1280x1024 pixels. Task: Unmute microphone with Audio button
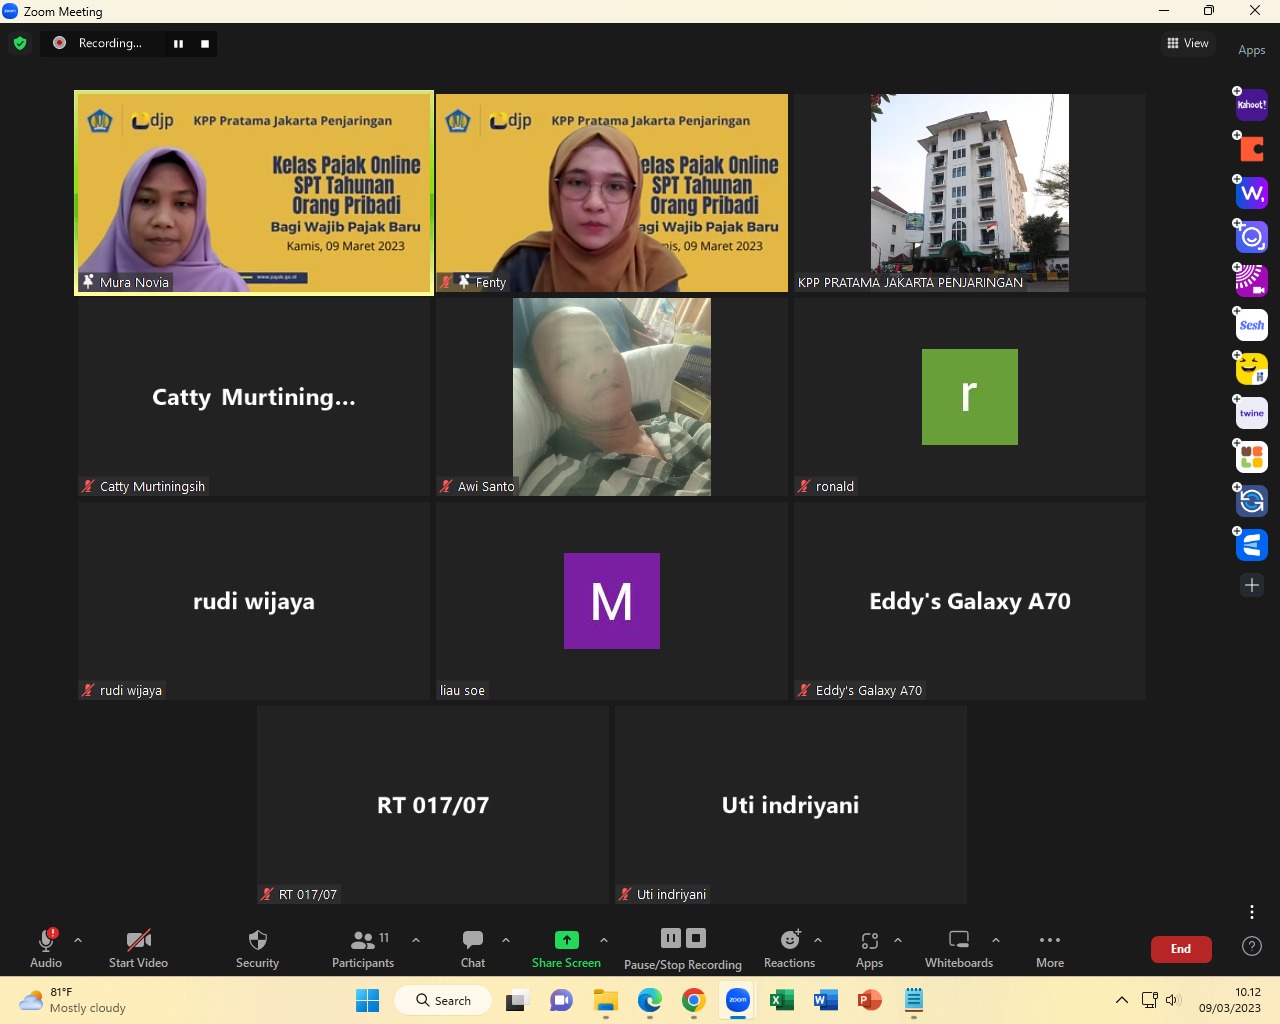46,948
